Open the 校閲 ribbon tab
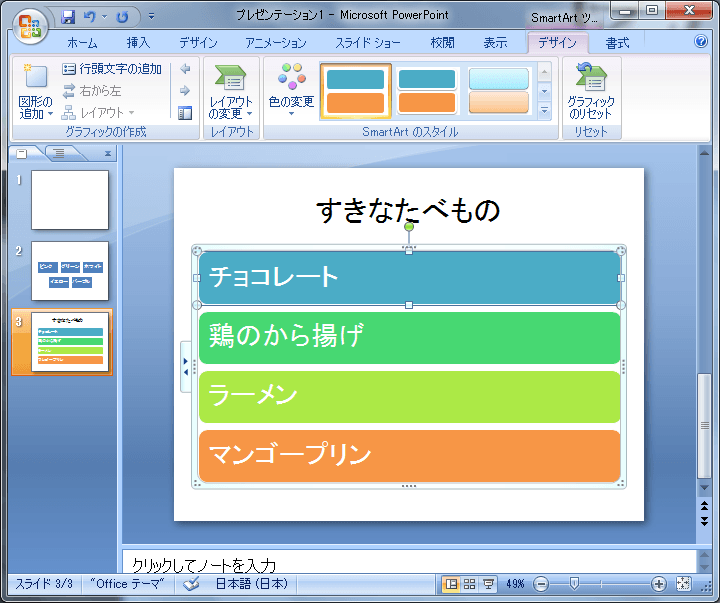720x603 pixels. (x=442, y=43)
